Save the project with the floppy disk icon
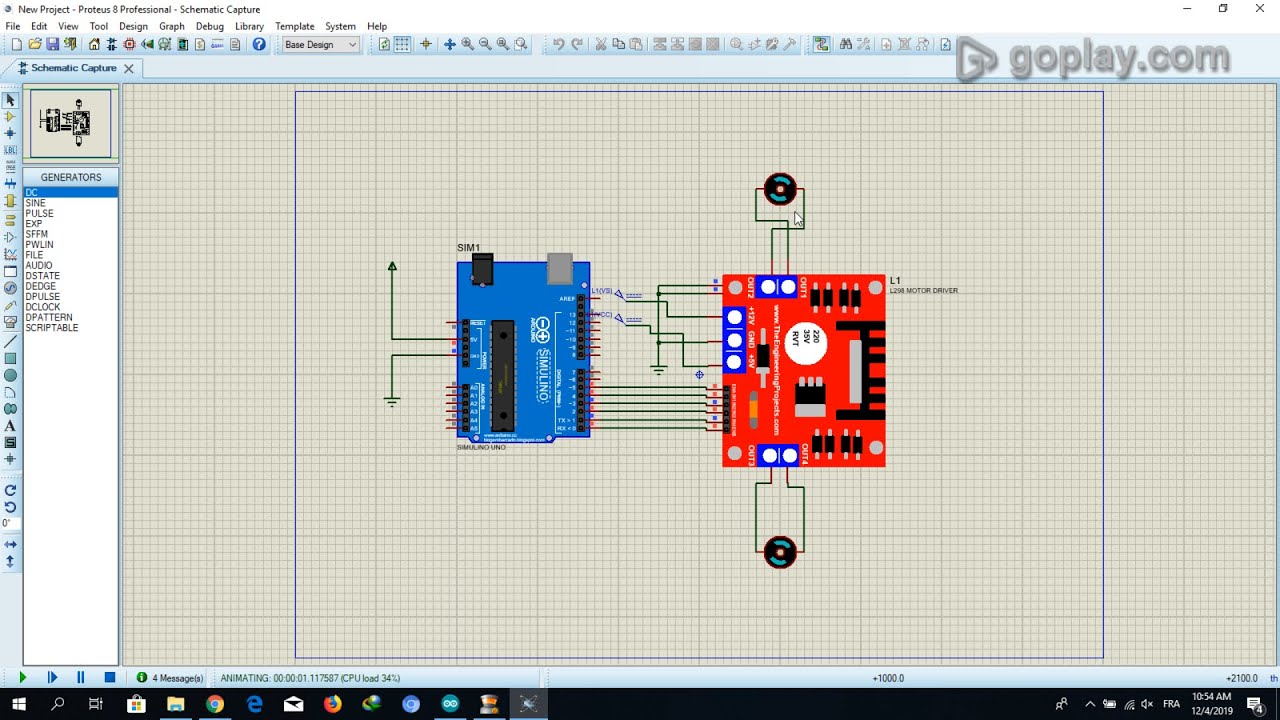1280x720 pixels. tap(52, 44)
